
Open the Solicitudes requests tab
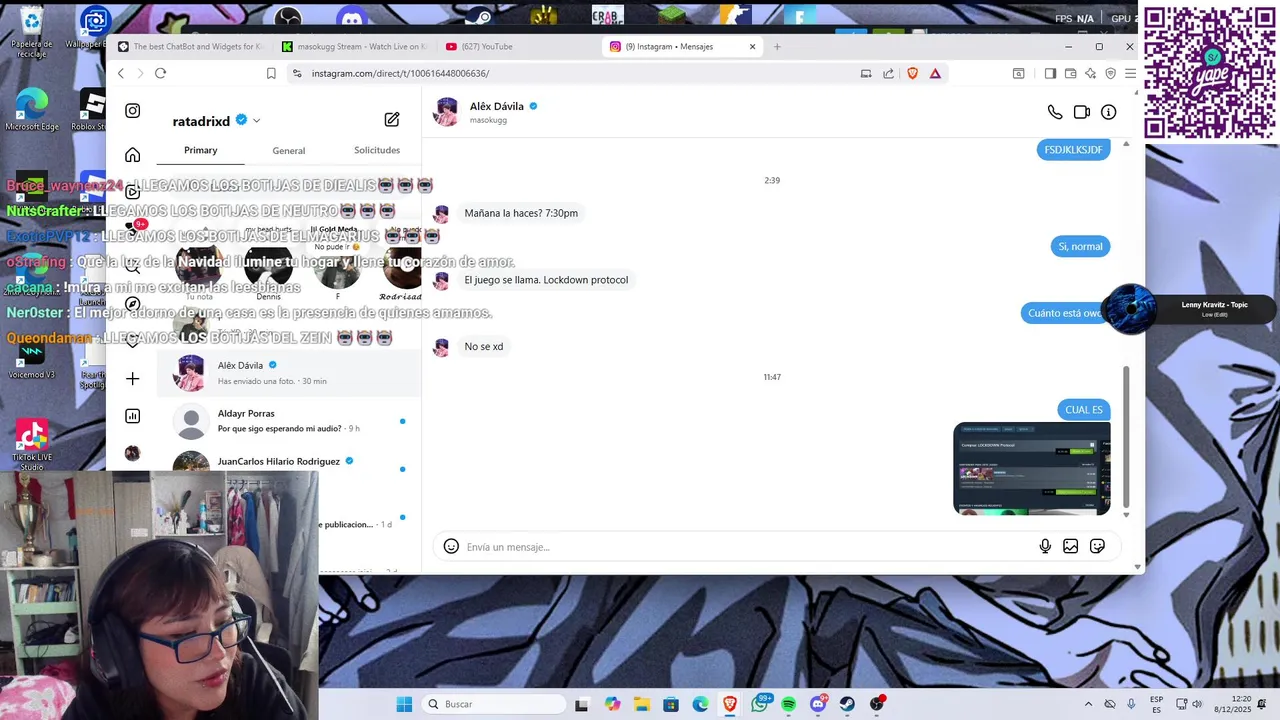(x=377, y=150)
